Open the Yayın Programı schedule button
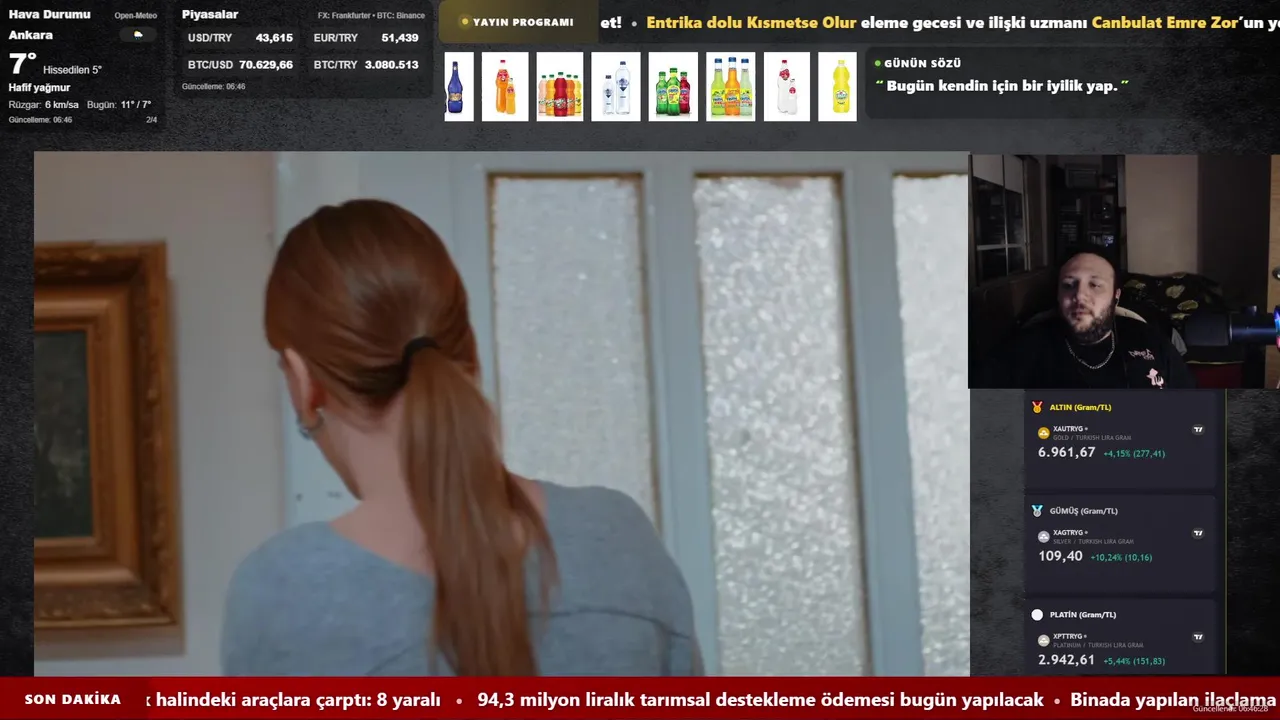Viewport: 1280px width, 720px height. tap(518, 22)
